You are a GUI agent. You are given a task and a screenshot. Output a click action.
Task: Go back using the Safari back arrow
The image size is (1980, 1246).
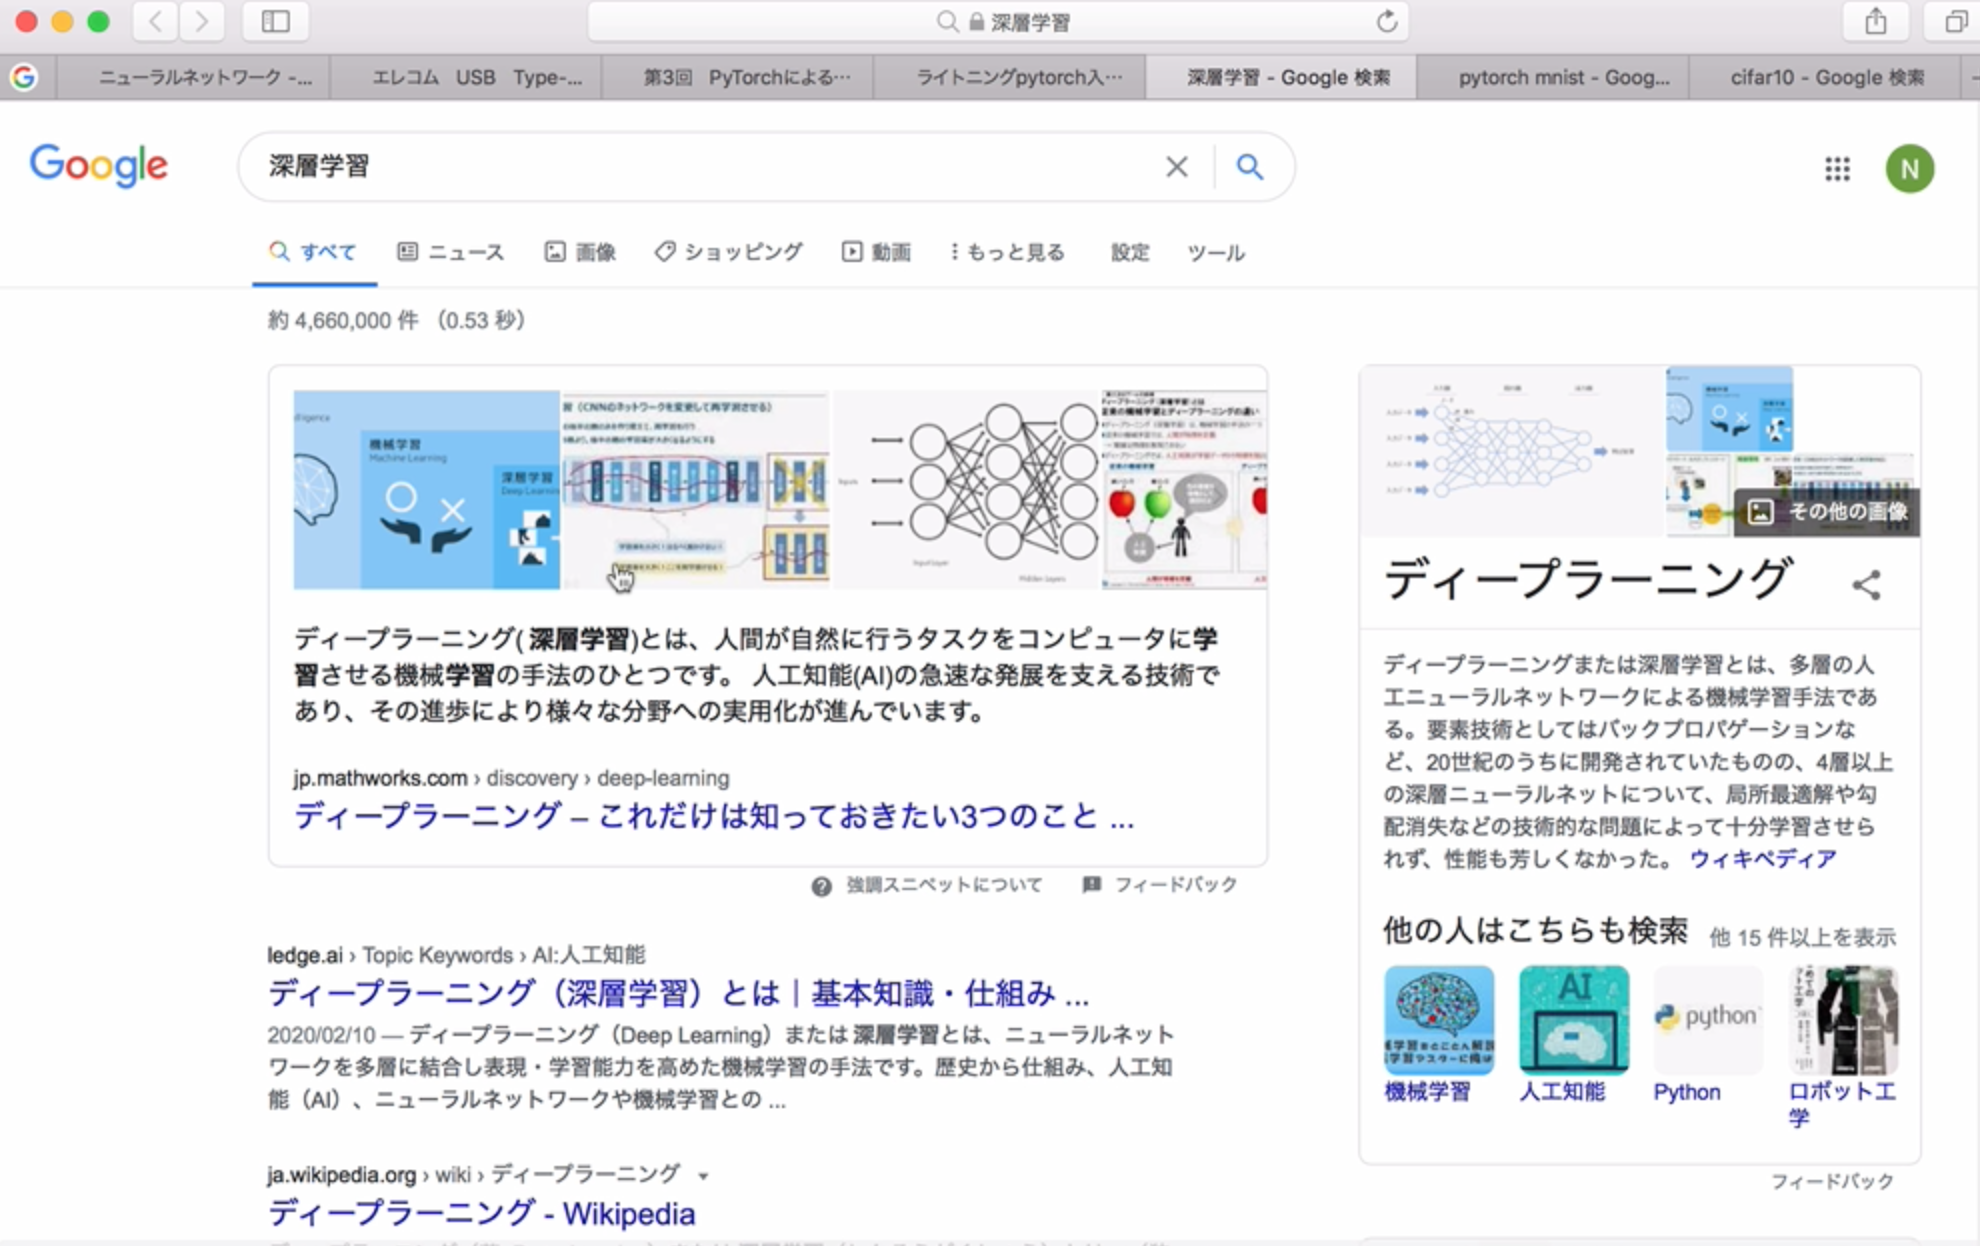(x=156, y=21)
